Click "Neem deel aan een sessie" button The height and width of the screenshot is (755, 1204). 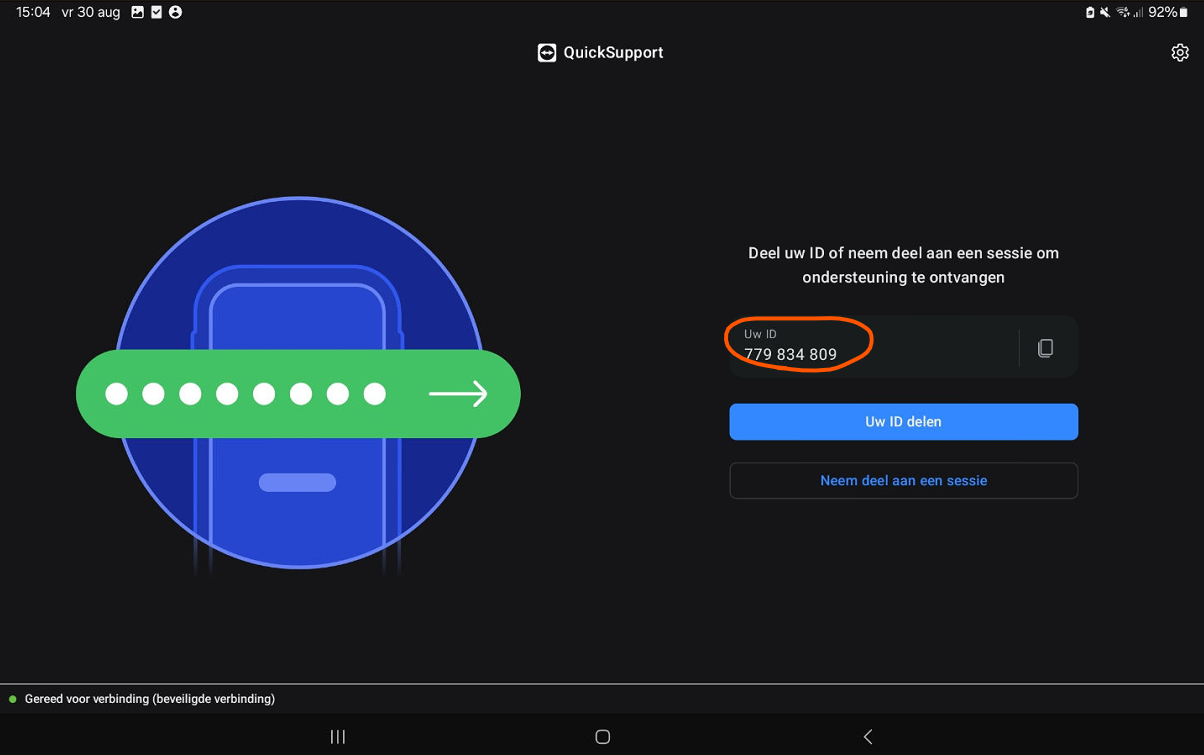click(x=903, y=481)
